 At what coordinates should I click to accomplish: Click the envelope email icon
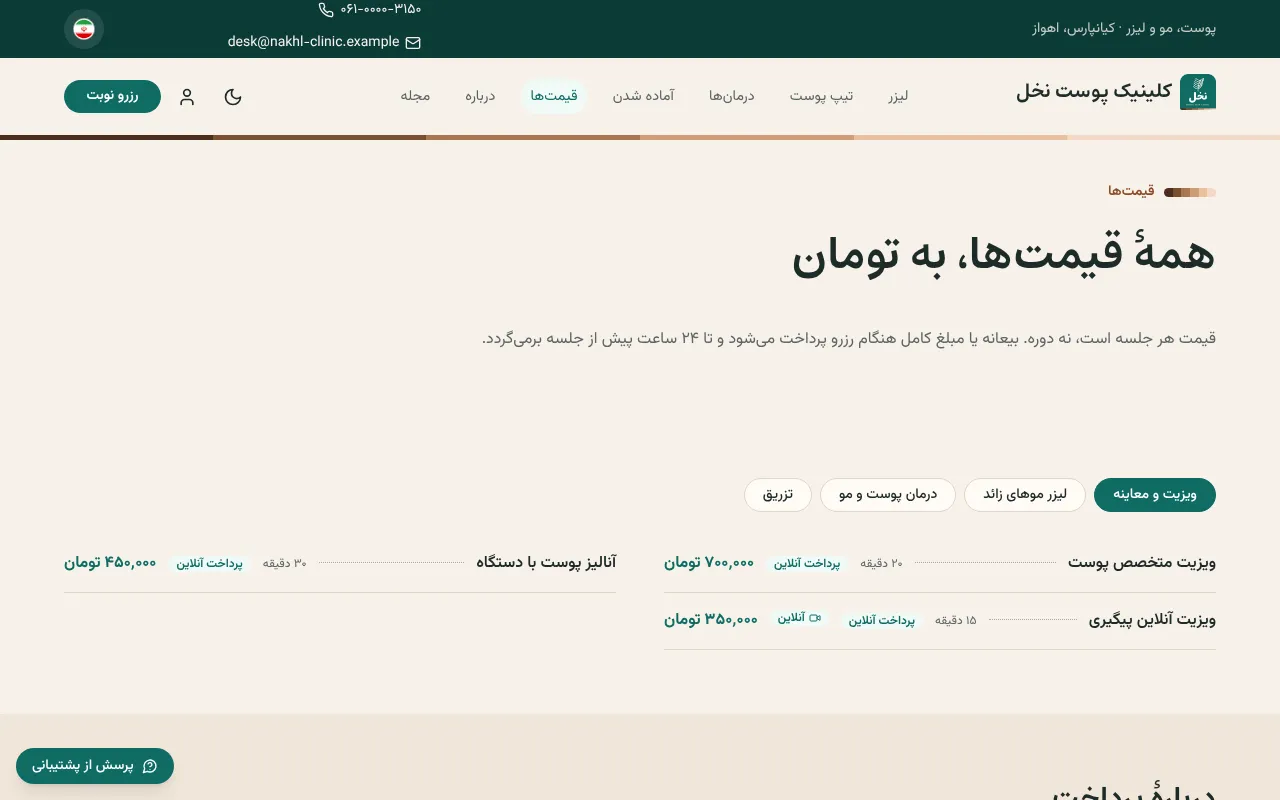tap(413, 42)
